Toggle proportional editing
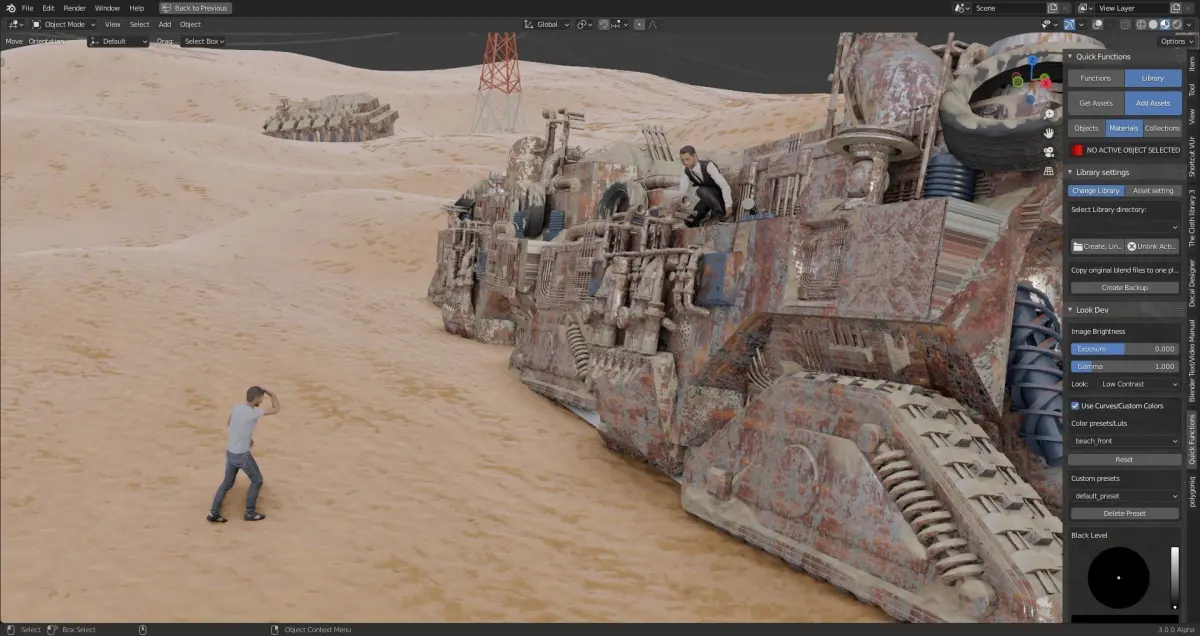The image size is (1200, 636). pos(640,24)
